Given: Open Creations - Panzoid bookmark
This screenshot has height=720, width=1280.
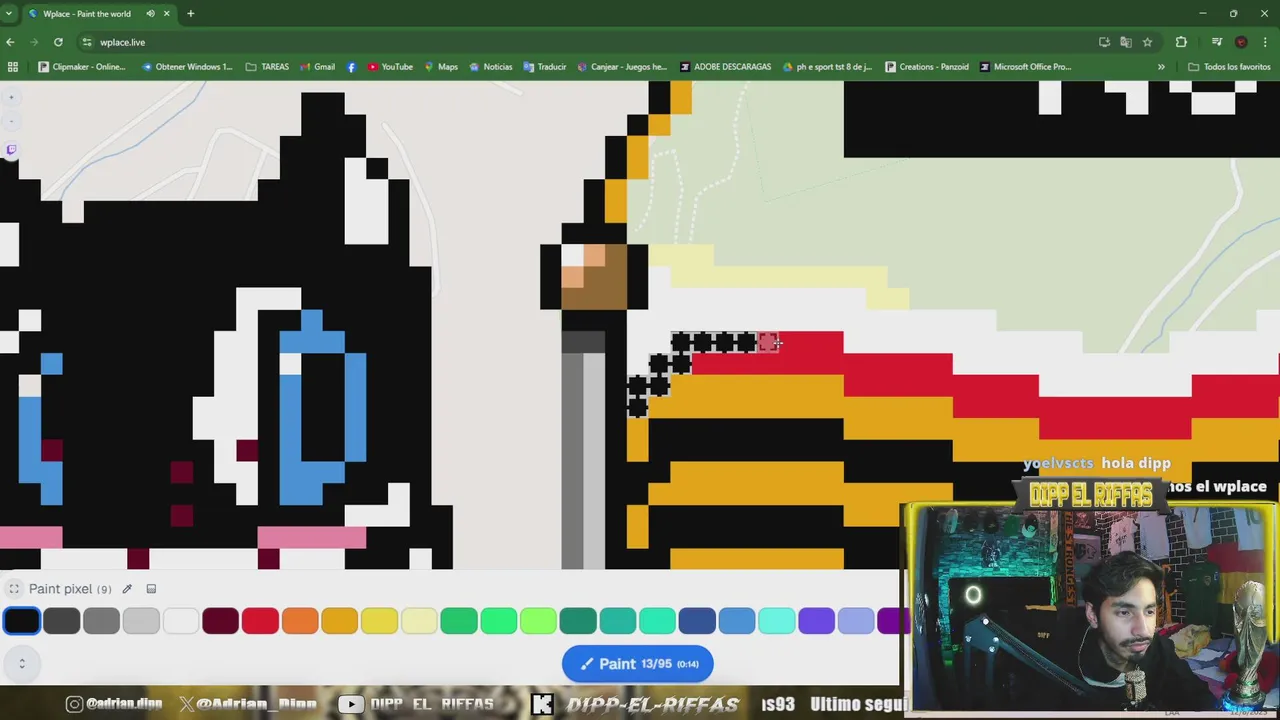Looking at the screenshot, I should [927, 67].
